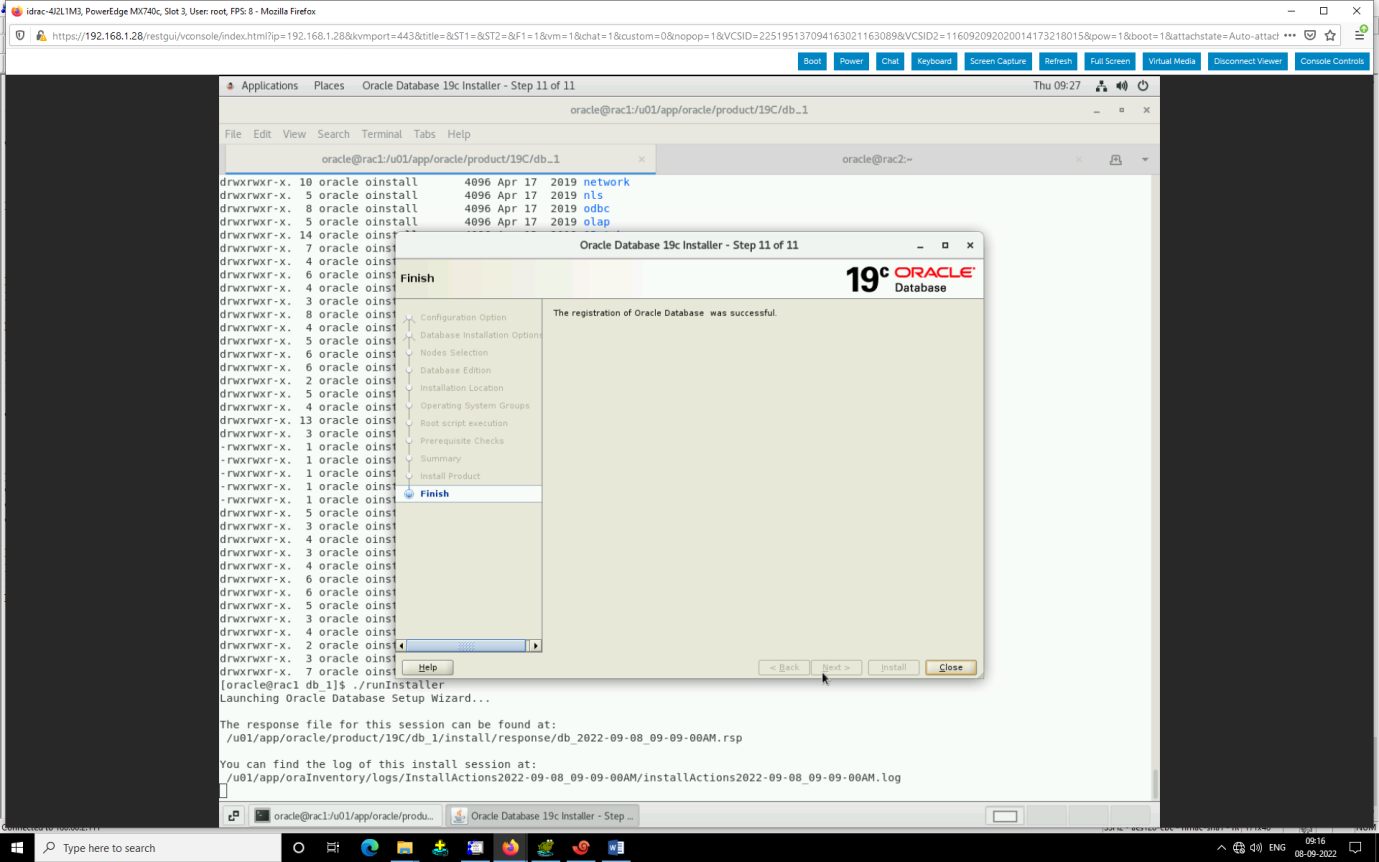Screen dimensions: 1379x862
Task: Close the oracle@rac2 terminal tab
Action: (1079, 159)
